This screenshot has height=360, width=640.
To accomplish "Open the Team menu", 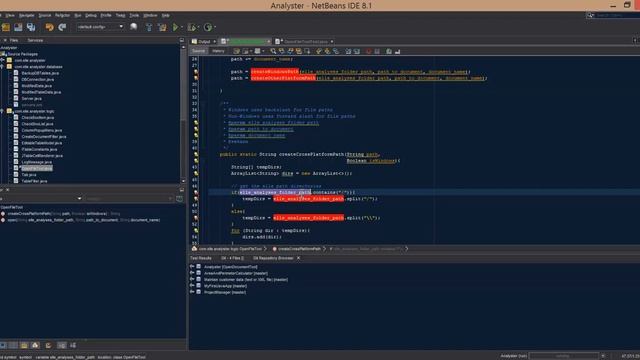I will coord(120,16).
